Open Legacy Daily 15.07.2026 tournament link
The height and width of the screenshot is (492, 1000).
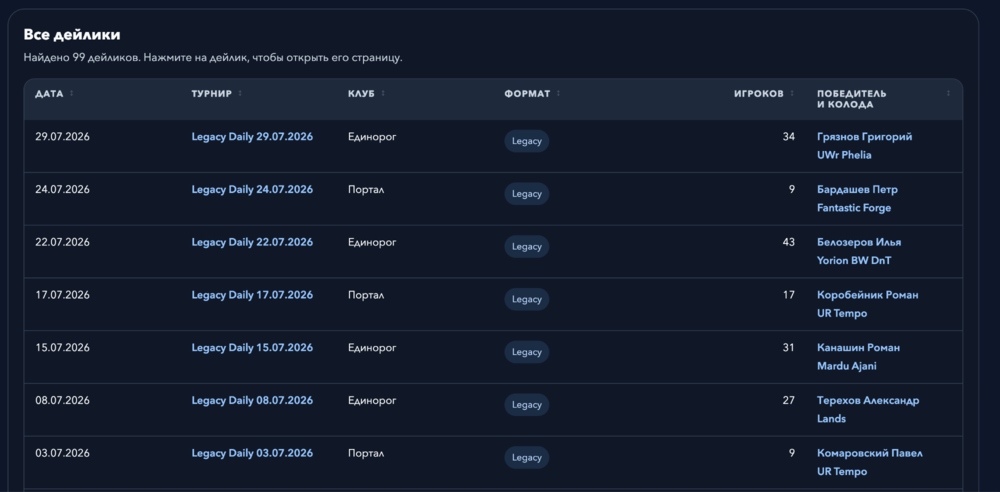[252, 348]
